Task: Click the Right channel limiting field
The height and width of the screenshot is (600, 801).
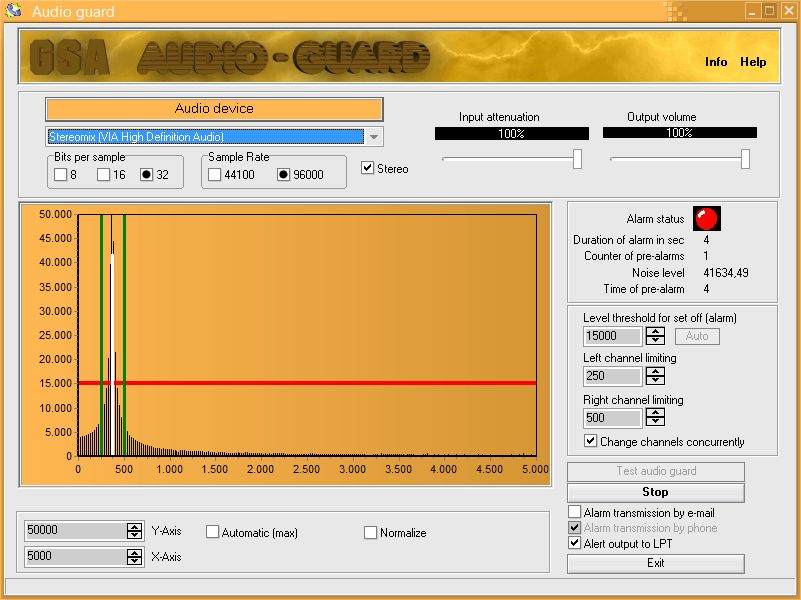Action: tap(612, 418)
